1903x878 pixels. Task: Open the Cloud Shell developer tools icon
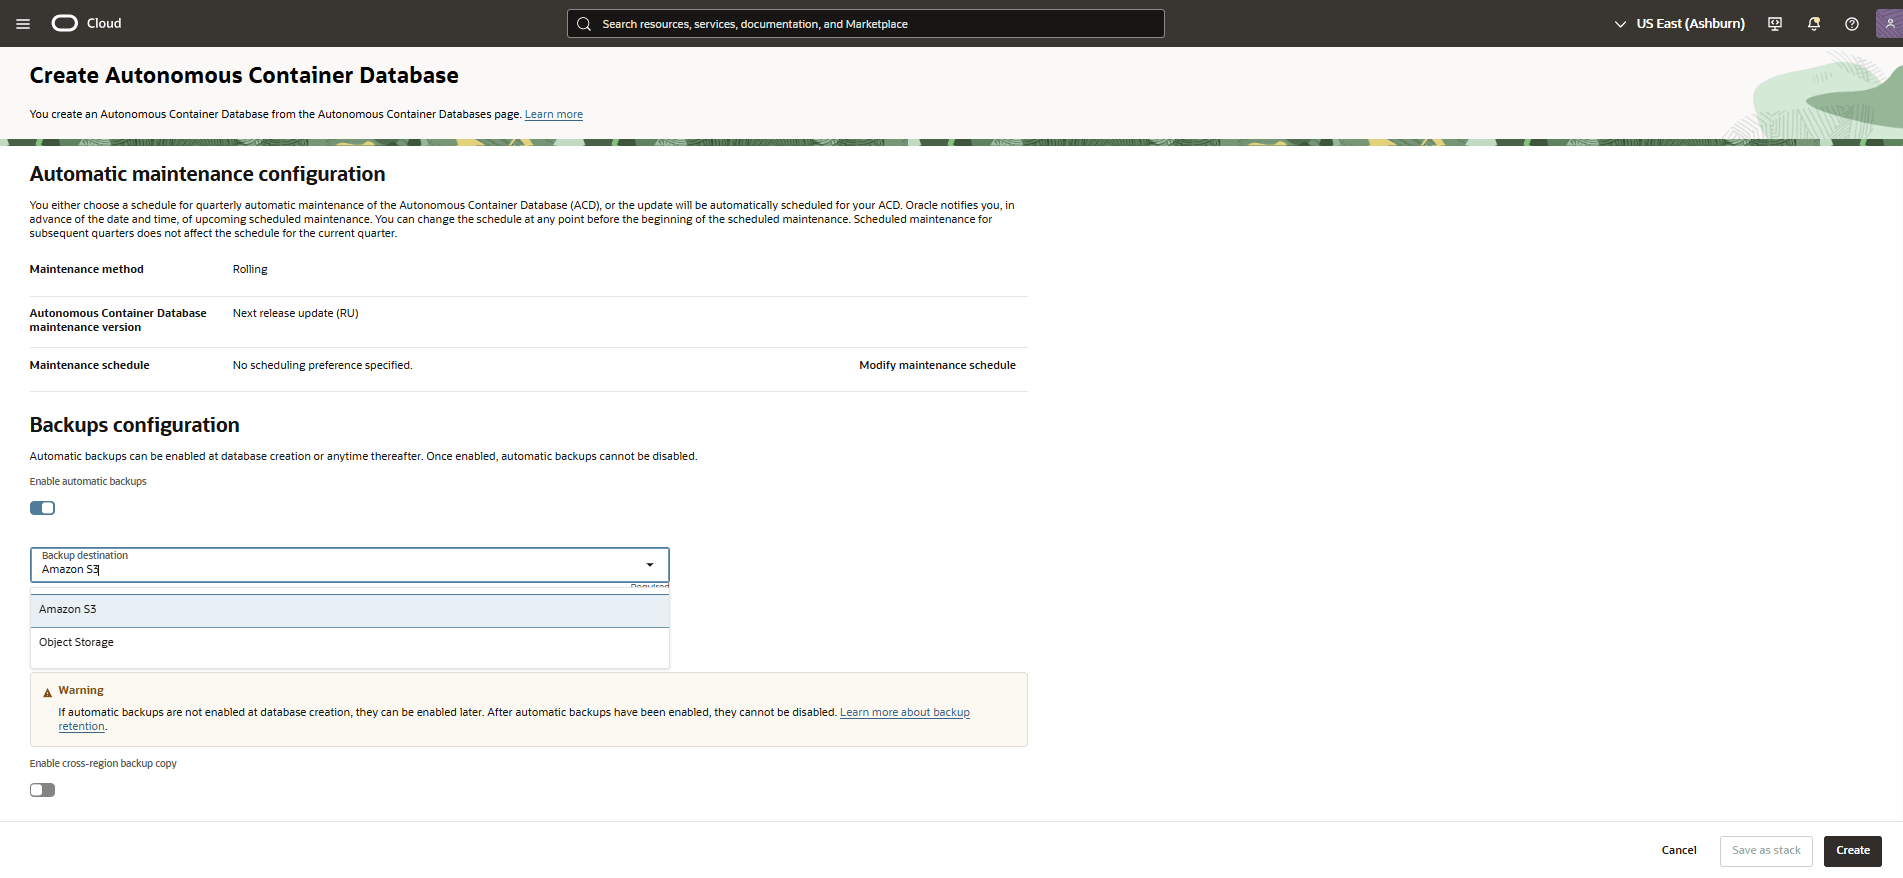tap(1775, 24)
